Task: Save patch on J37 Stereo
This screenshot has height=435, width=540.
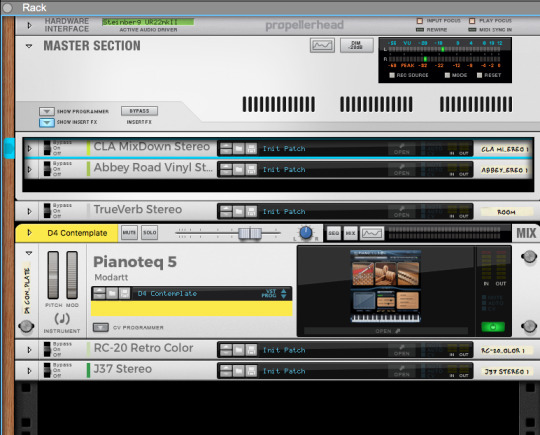Action: click(251, 371)
